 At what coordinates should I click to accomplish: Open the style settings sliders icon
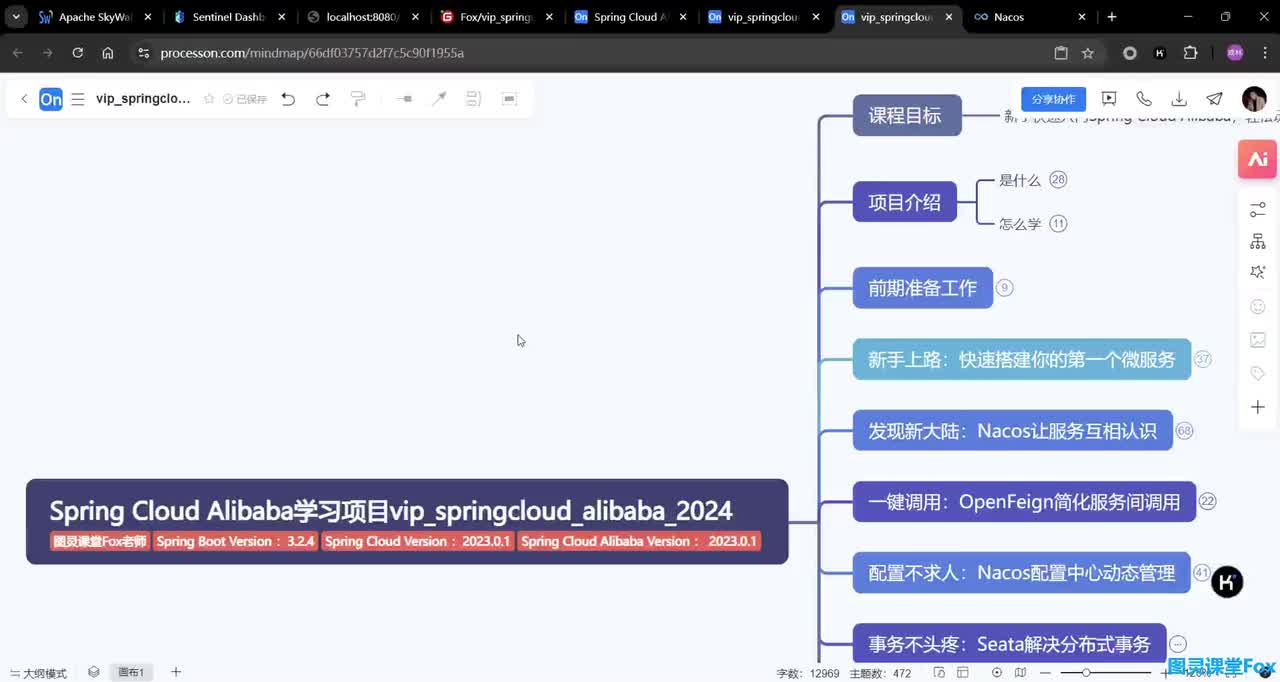coord(1258,210)
